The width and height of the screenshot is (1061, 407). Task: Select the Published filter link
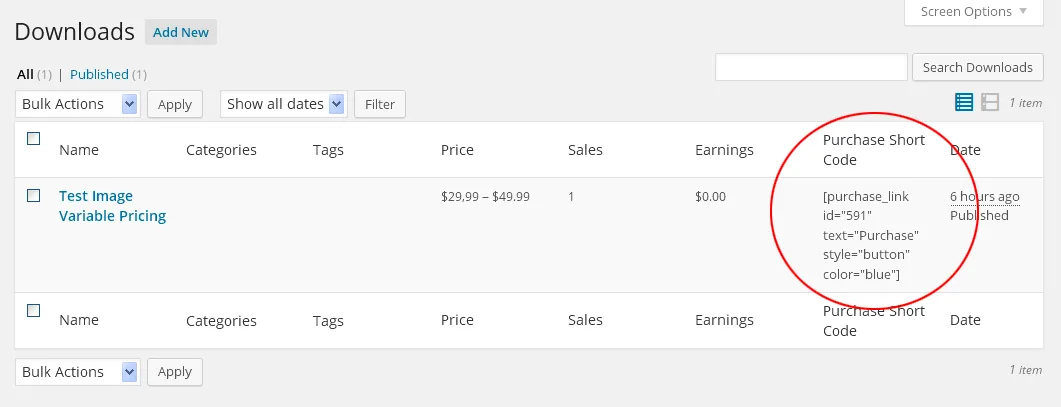[99, 74]
